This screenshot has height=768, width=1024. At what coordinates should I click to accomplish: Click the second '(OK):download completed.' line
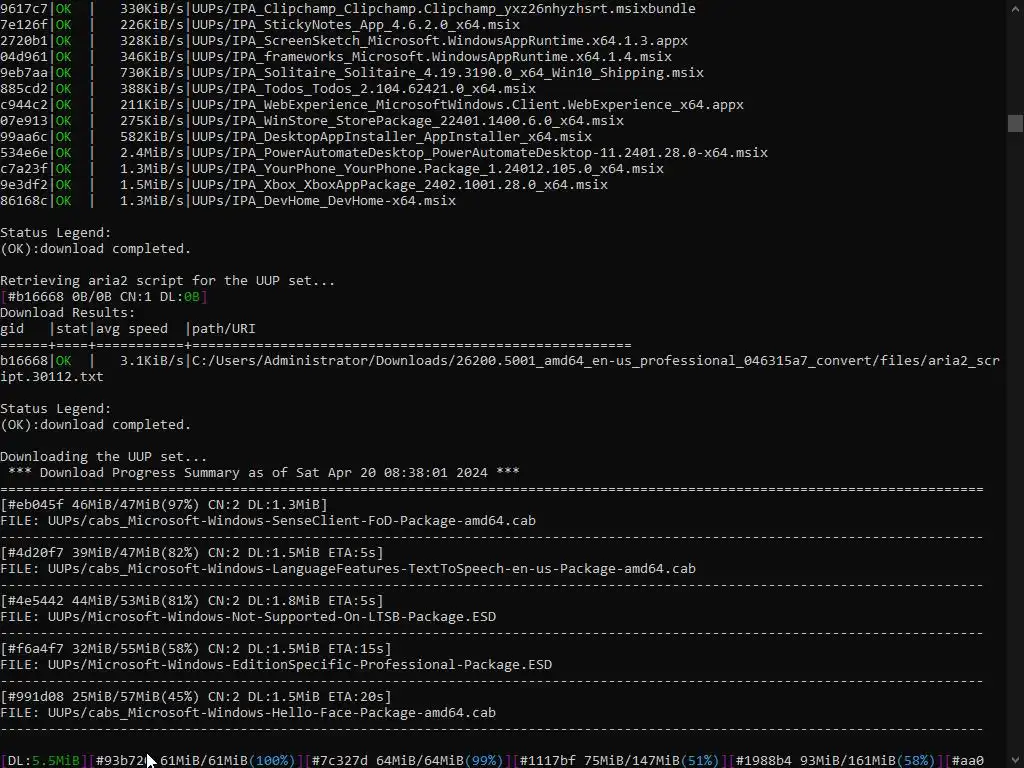[x=96, y=424]
